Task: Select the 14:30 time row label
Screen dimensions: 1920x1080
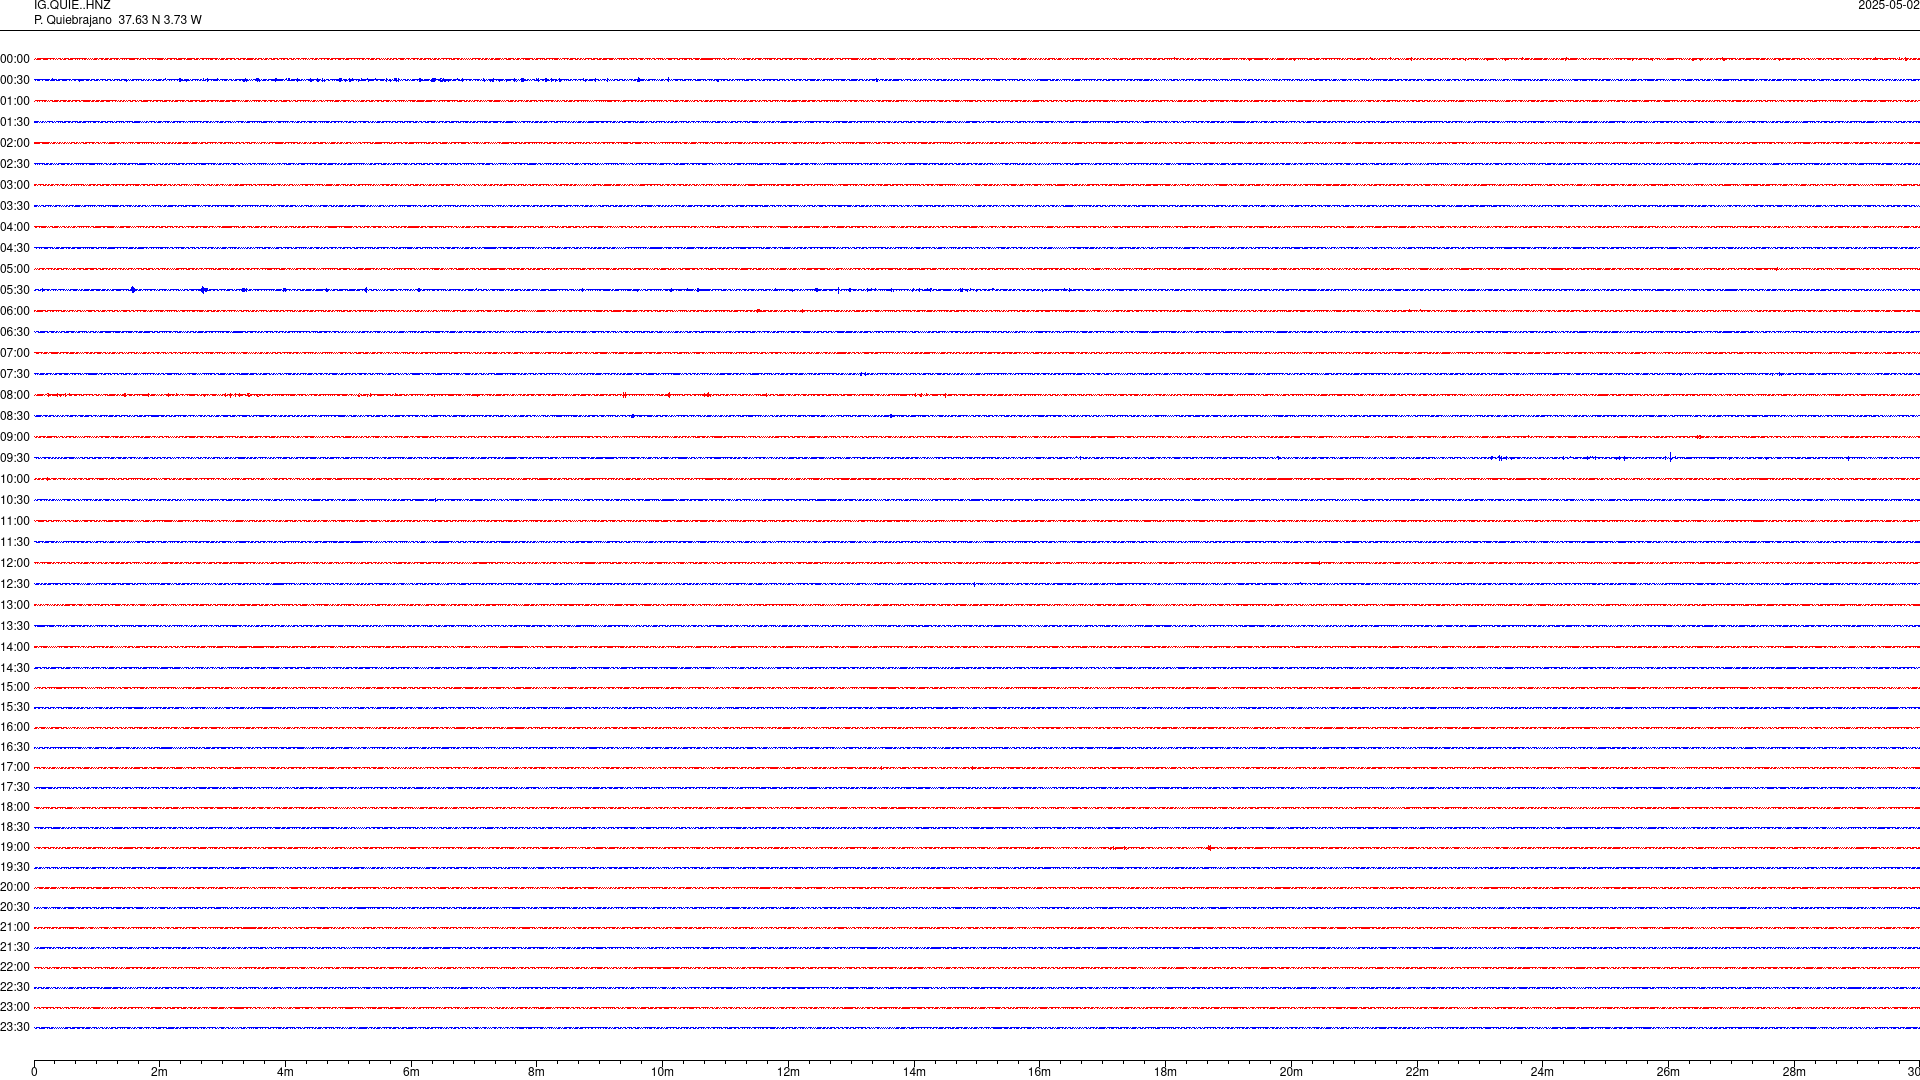Action: click(x=15, y=668)
